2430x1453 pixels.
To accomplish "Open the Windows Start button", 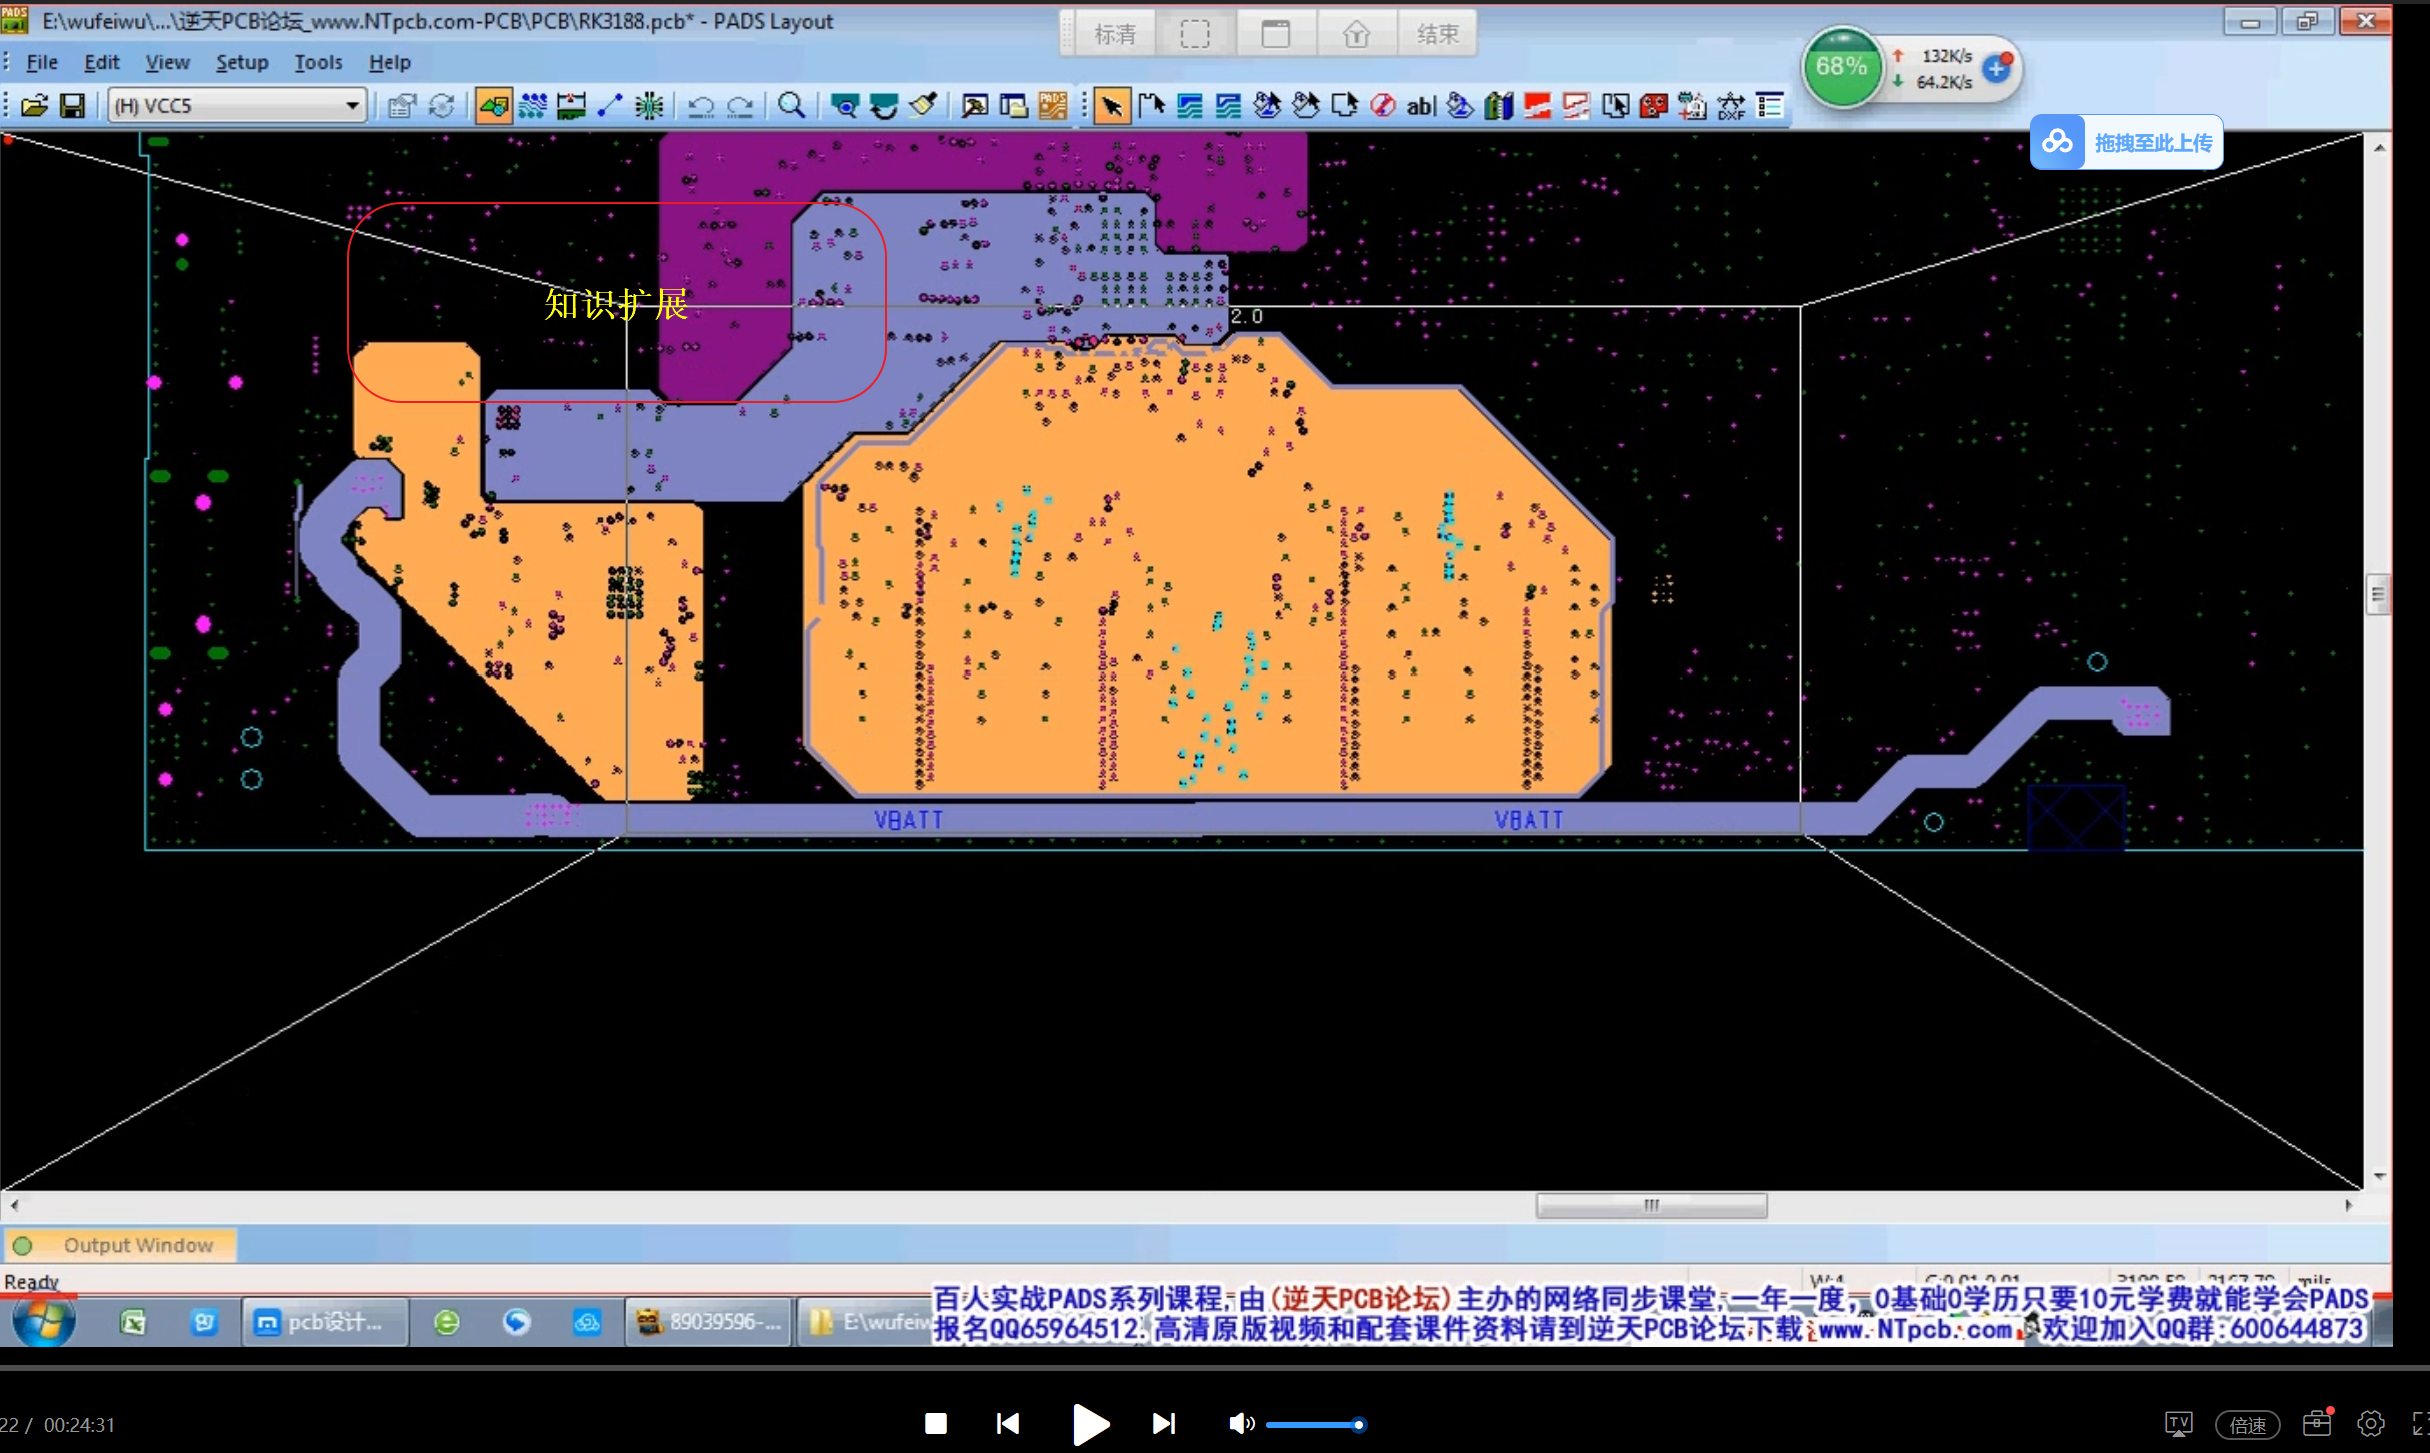I will pos(43,1322).
